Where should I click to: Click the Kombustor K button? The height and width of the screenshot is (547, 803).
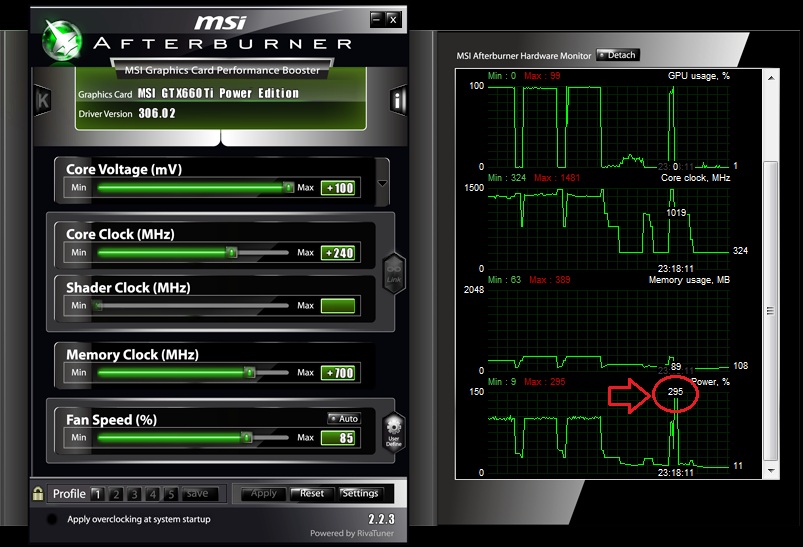pyautogui.click(x=43, y=100)
